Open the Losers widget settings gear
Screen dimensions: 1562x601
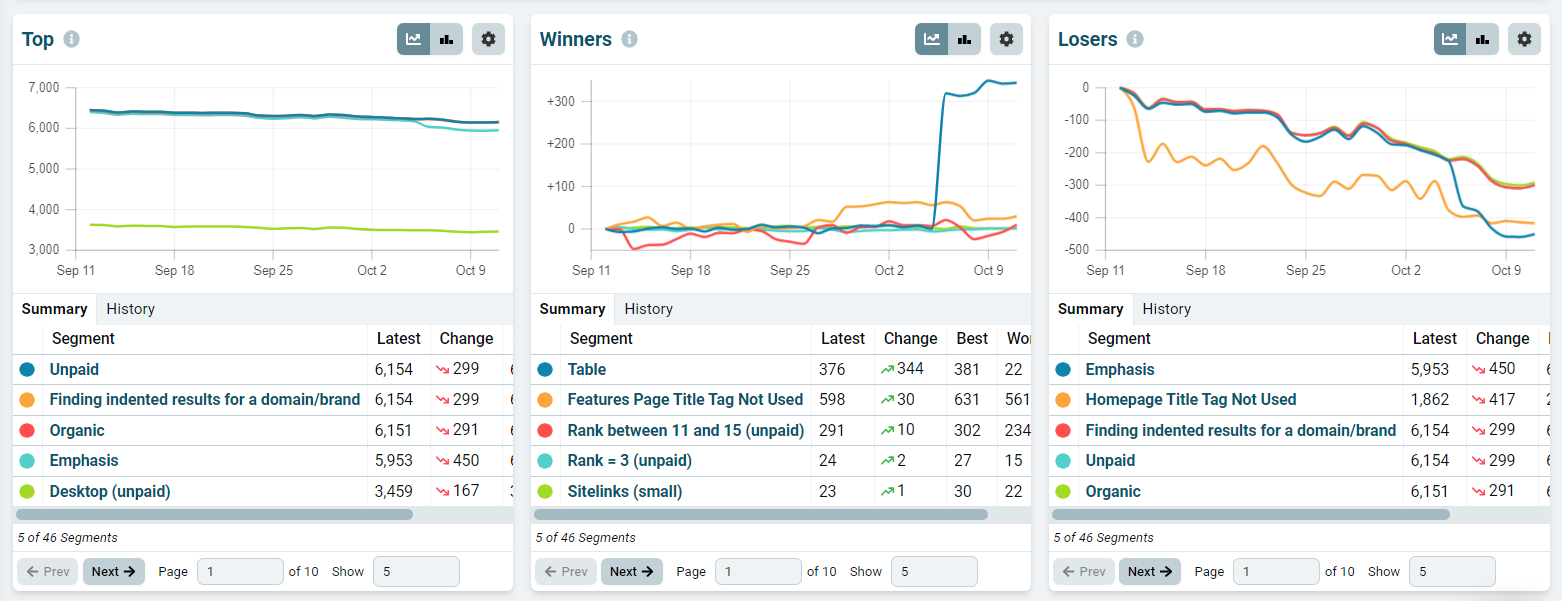1524,39
